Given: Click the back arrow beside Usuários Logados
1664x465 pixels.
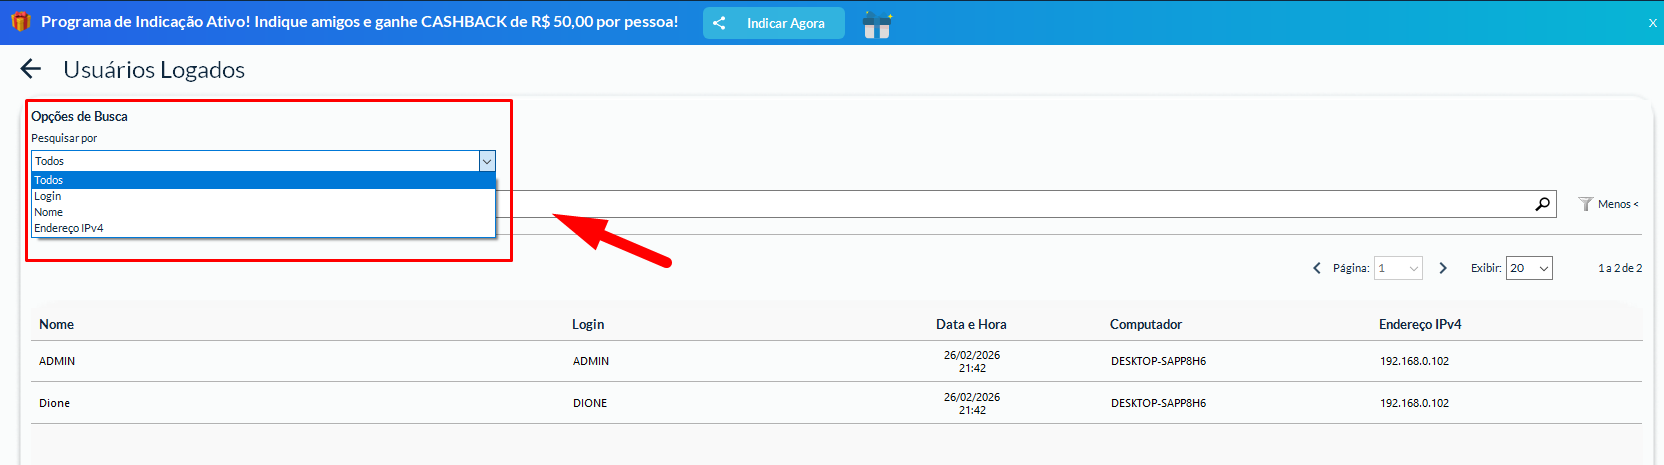Looking at the screenshot, I should 31,69.
